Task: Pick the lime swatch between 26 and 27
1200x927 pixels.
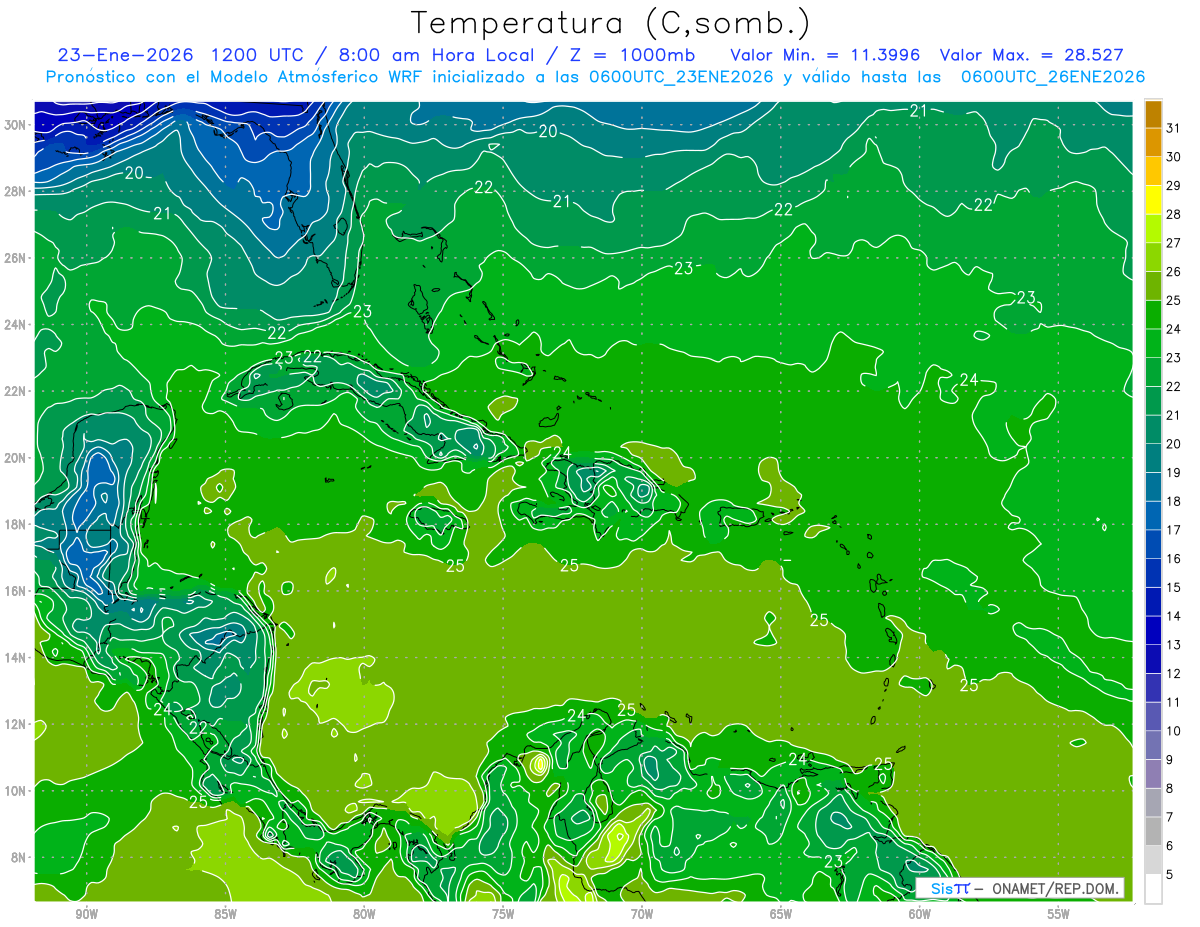Action: (x=1153, y=257)
